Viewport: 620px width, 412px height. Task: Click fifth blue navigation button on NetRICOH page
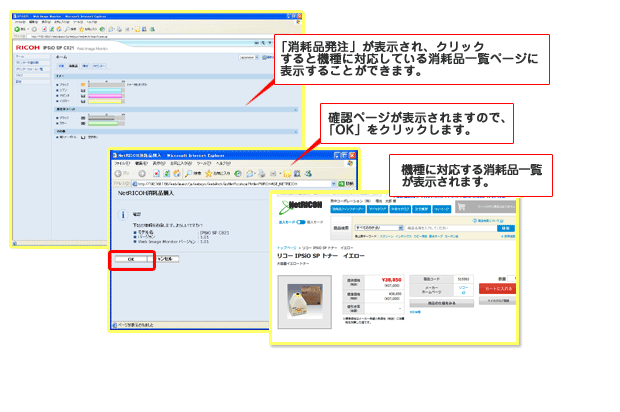(441, 209)
